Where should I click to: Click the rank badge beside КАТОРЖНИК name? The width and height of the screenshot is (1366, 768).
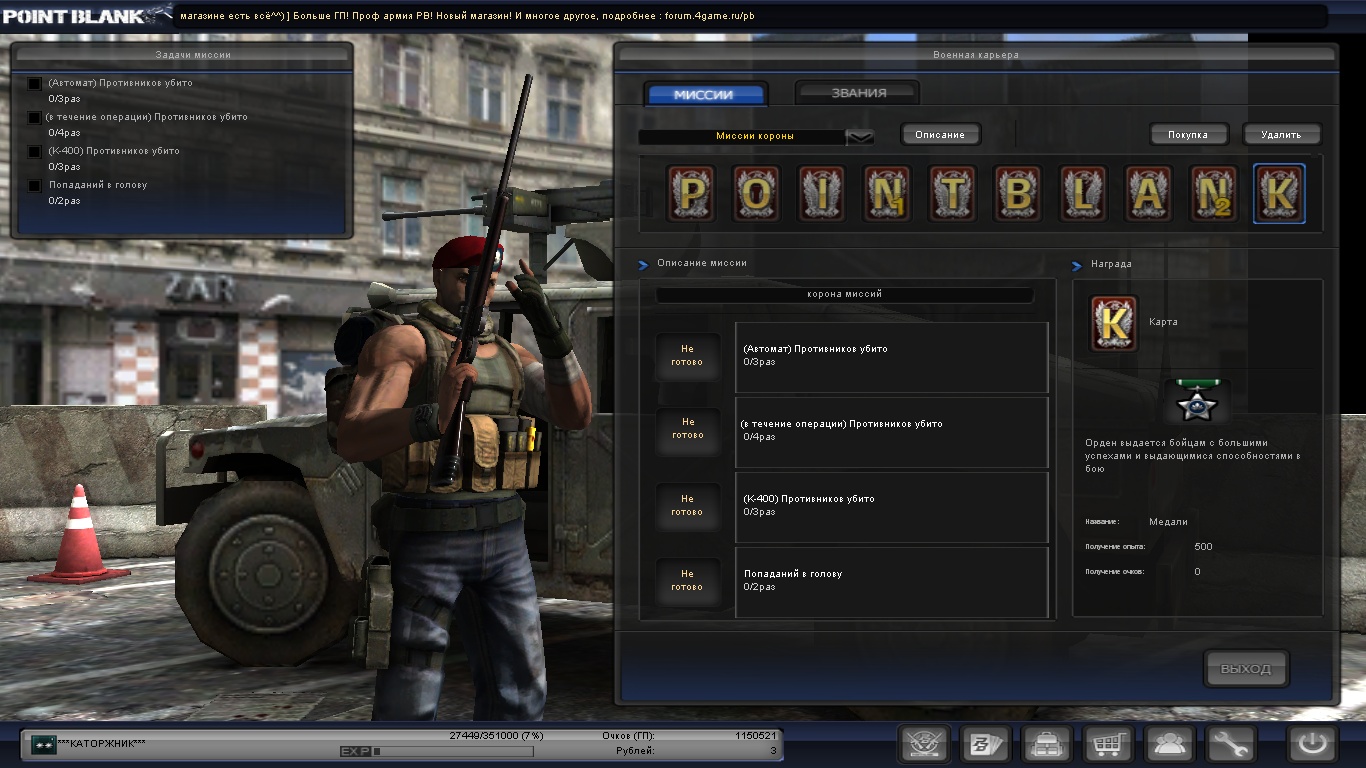click(43, 744)
